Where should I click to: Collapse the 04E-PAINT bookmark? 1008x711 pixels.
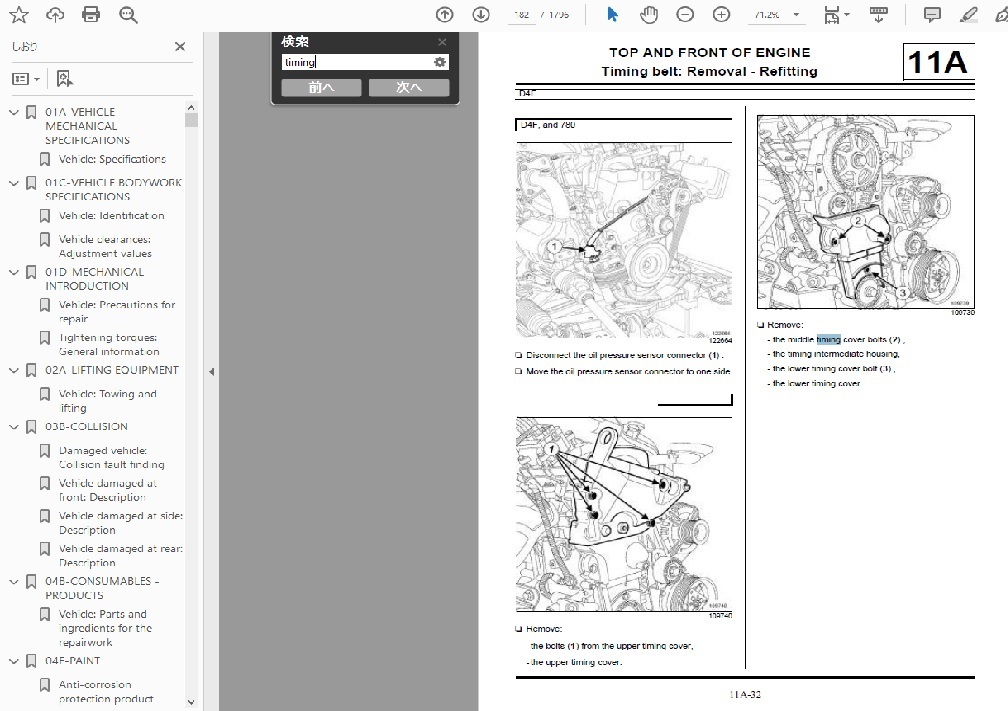(x=14, y=661)
